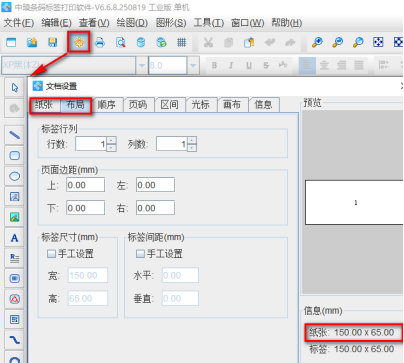
Task: Click the copy icon
Action: pyautogui.click(x=229, y=42)
